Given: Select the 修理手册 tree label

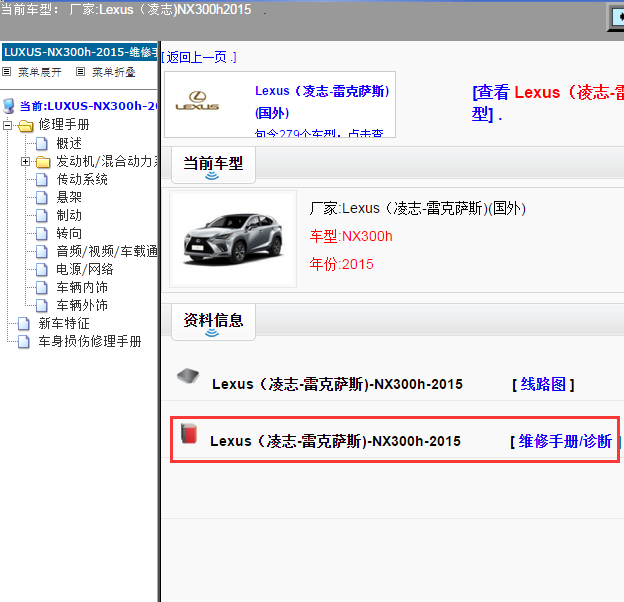Looking at the screenshot, I should 64,125.
